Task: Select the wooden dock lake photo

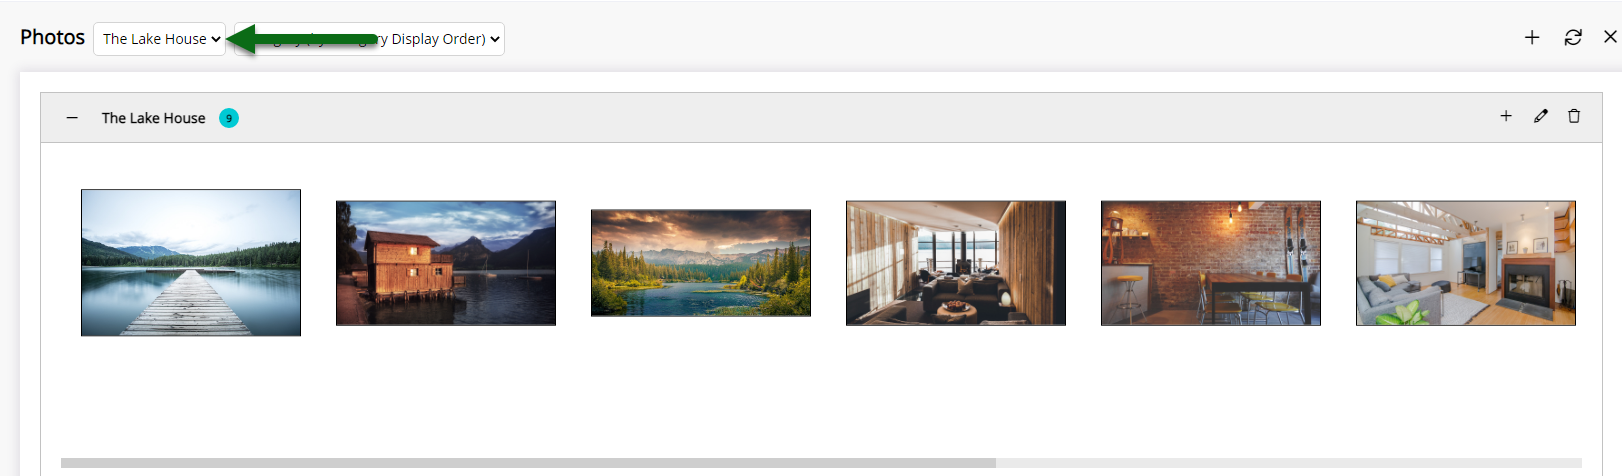Action: (191, 263)
